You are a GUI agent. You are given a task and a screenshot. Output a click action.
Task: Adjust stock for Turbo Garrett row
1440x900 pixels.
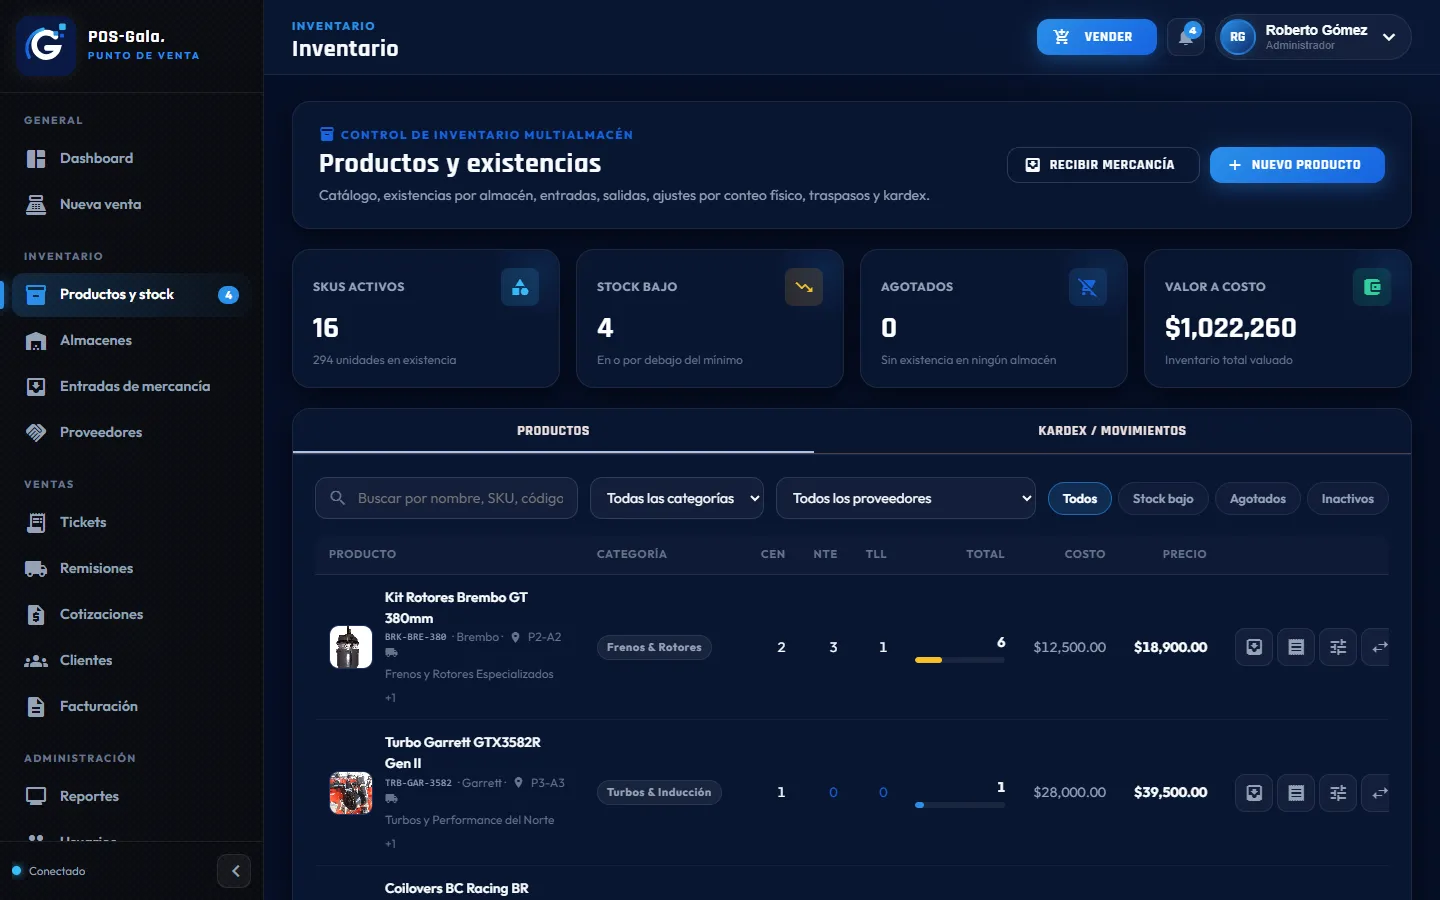pyautogui.click(x=1338, y=793)
